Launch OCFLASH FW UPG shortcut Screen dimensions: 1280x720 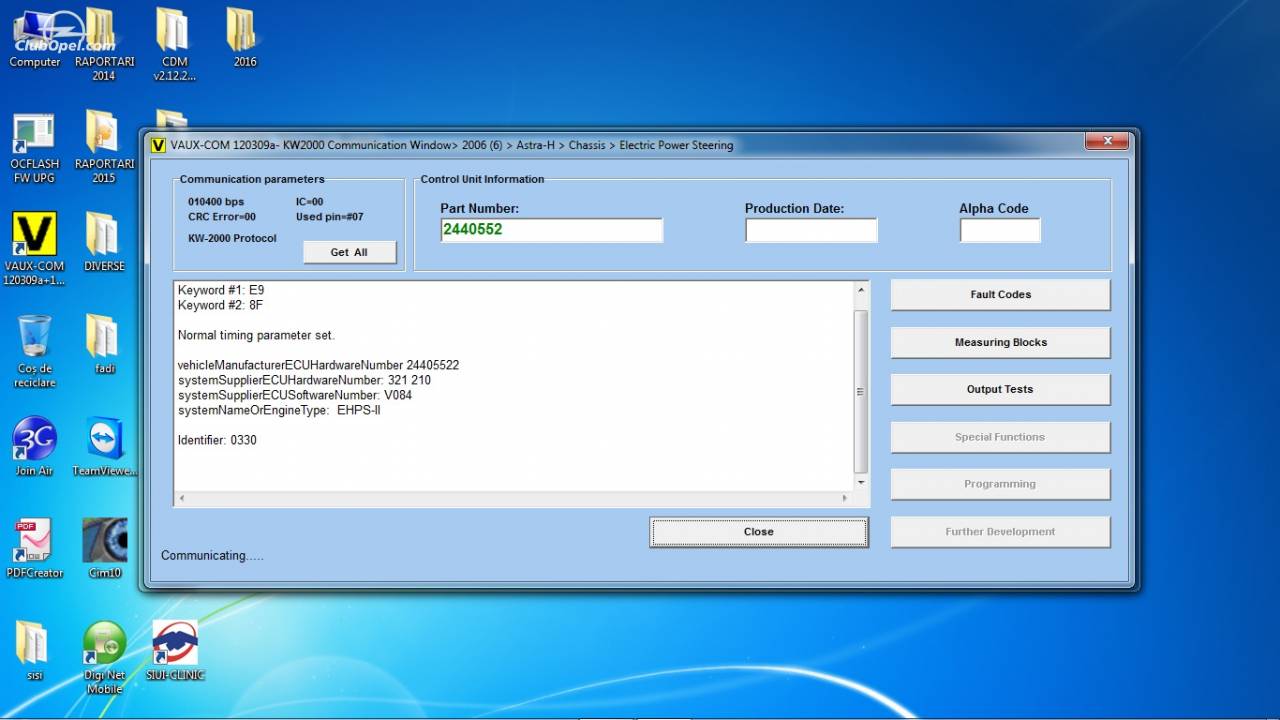[x=35, y=148]
